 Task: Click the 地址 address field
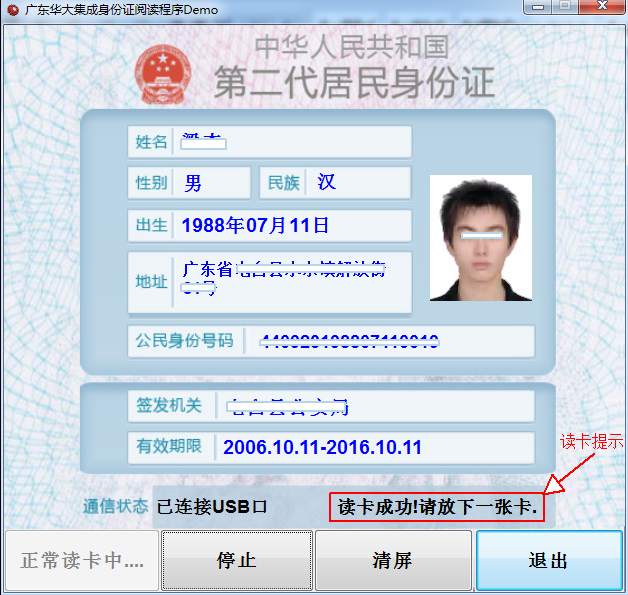pyautogui.click(x=291, y=281)
